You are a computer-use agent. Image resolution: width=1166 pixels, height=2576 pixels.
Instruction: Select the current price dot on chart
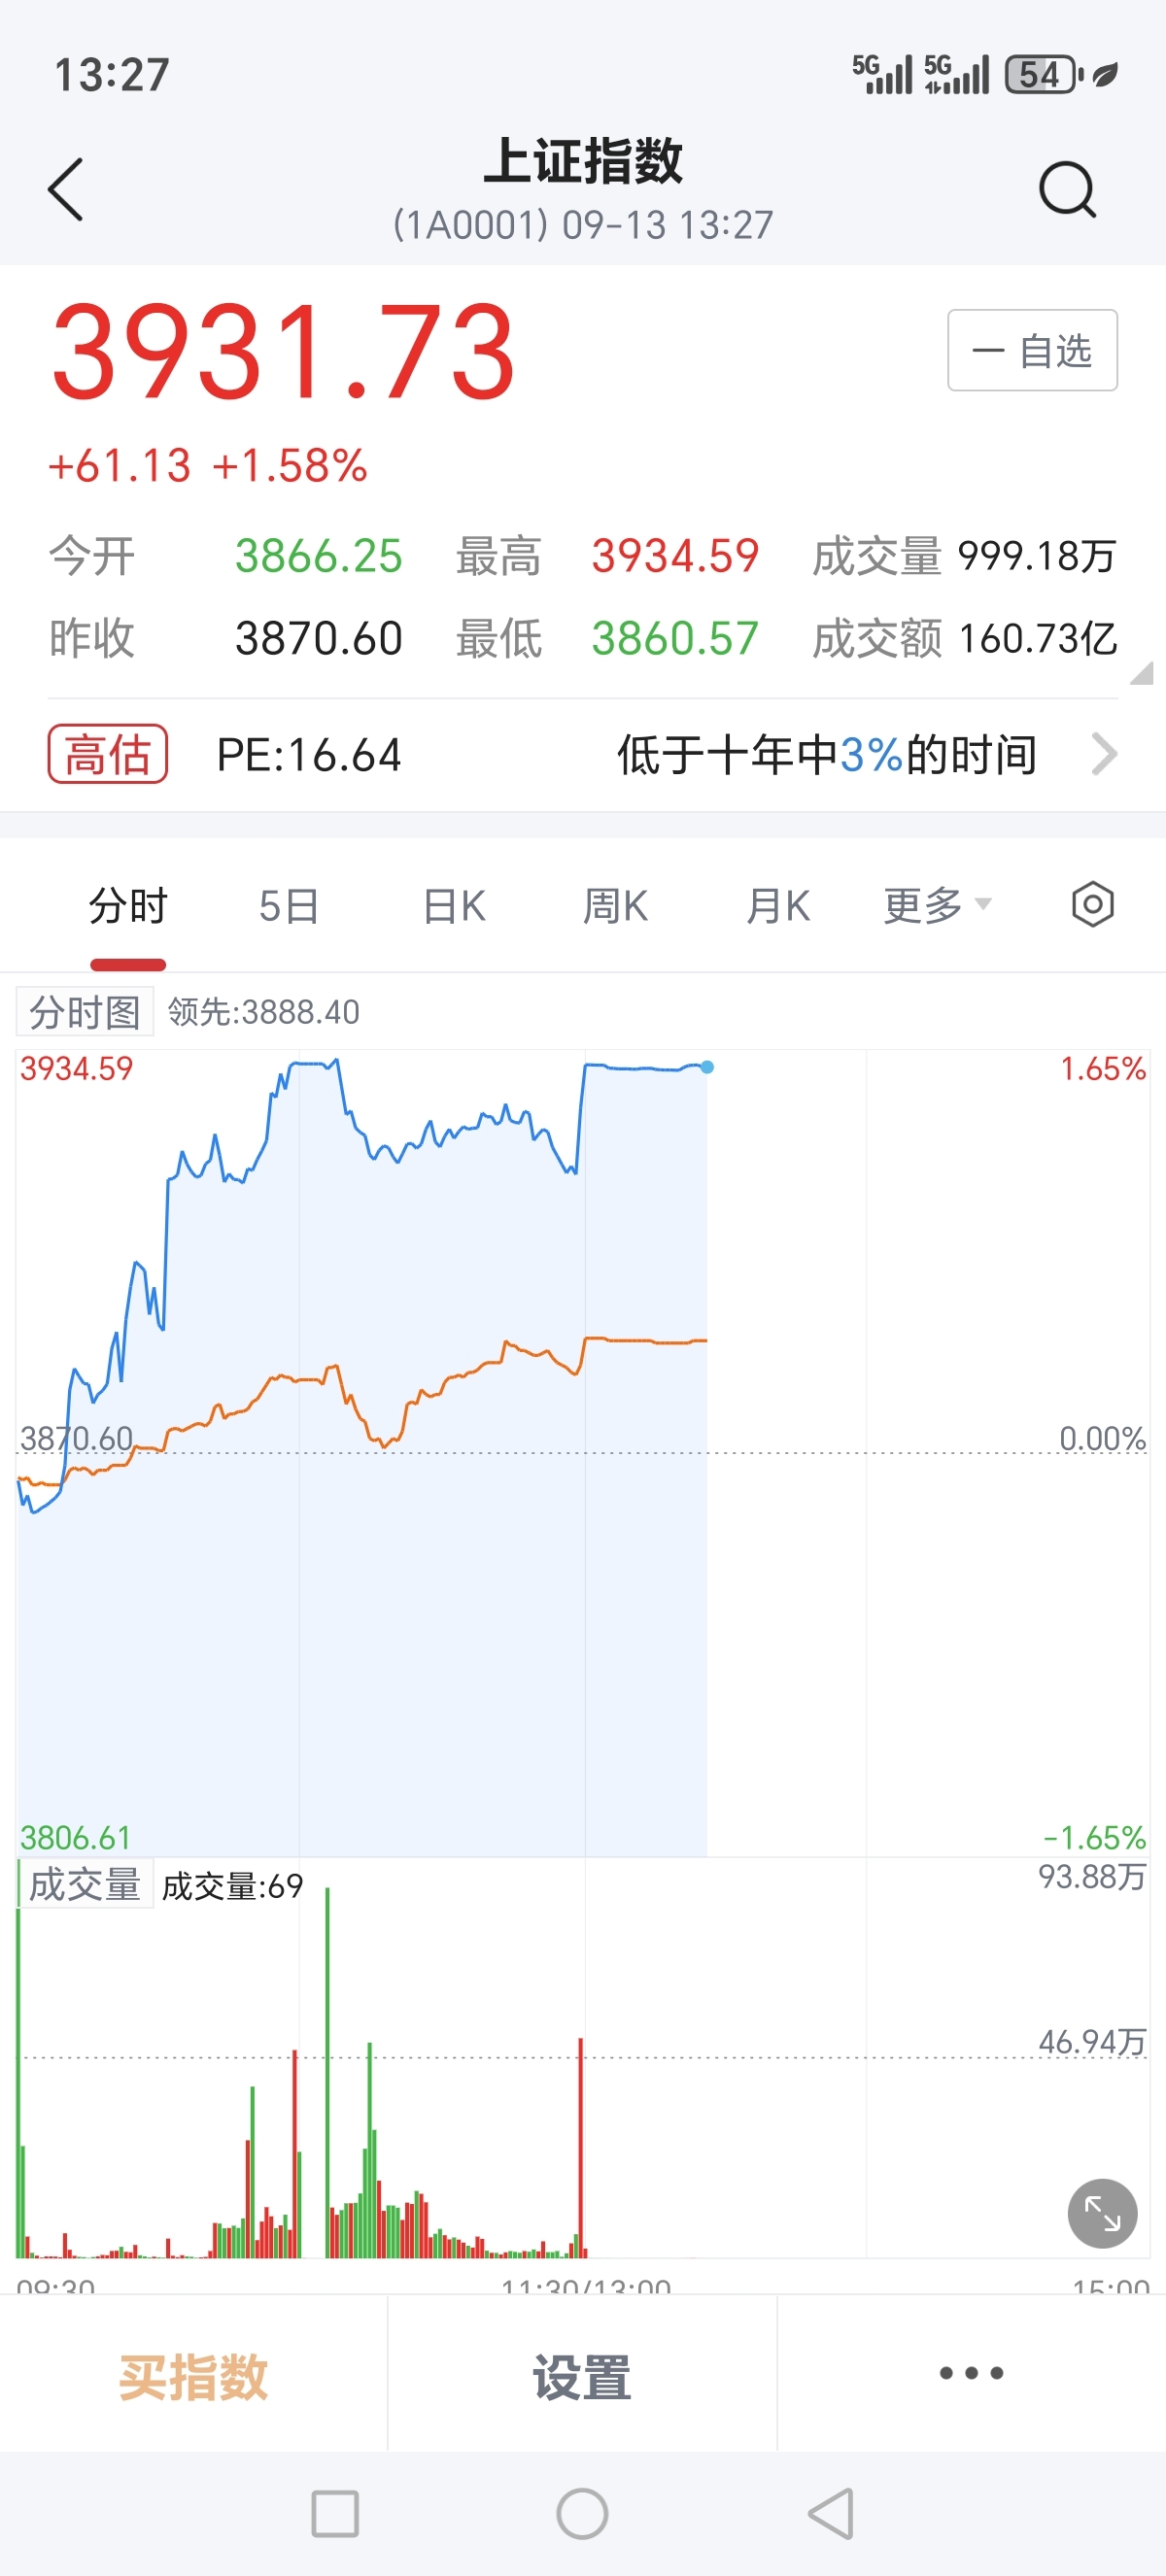point(707,1067)
